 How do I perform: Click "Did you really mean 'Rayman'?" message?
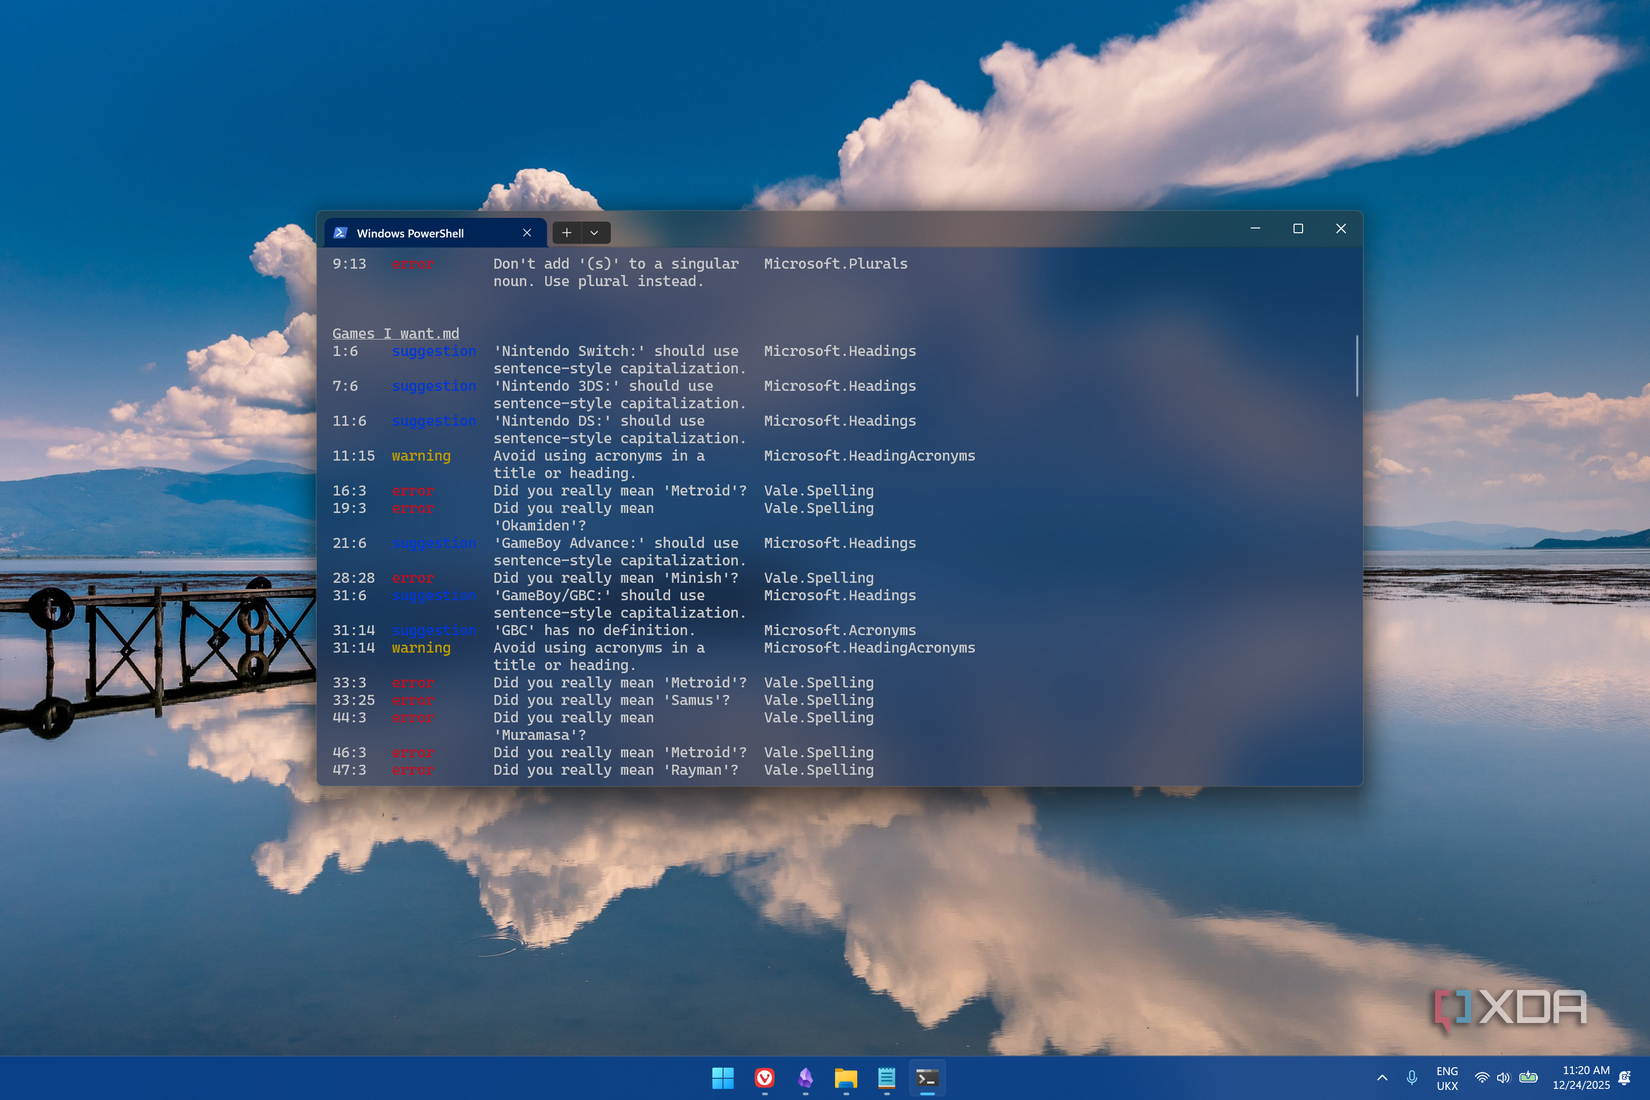coord(616,770)
